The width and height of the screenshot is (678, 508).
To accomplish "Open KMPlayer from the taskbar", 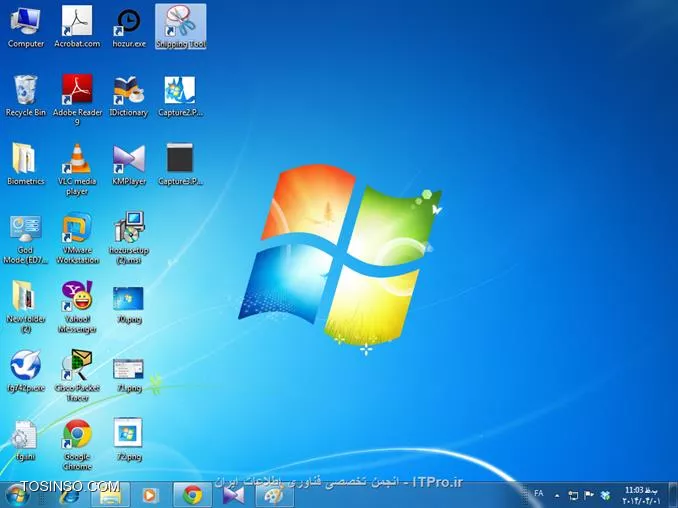I will coord(233,495).
